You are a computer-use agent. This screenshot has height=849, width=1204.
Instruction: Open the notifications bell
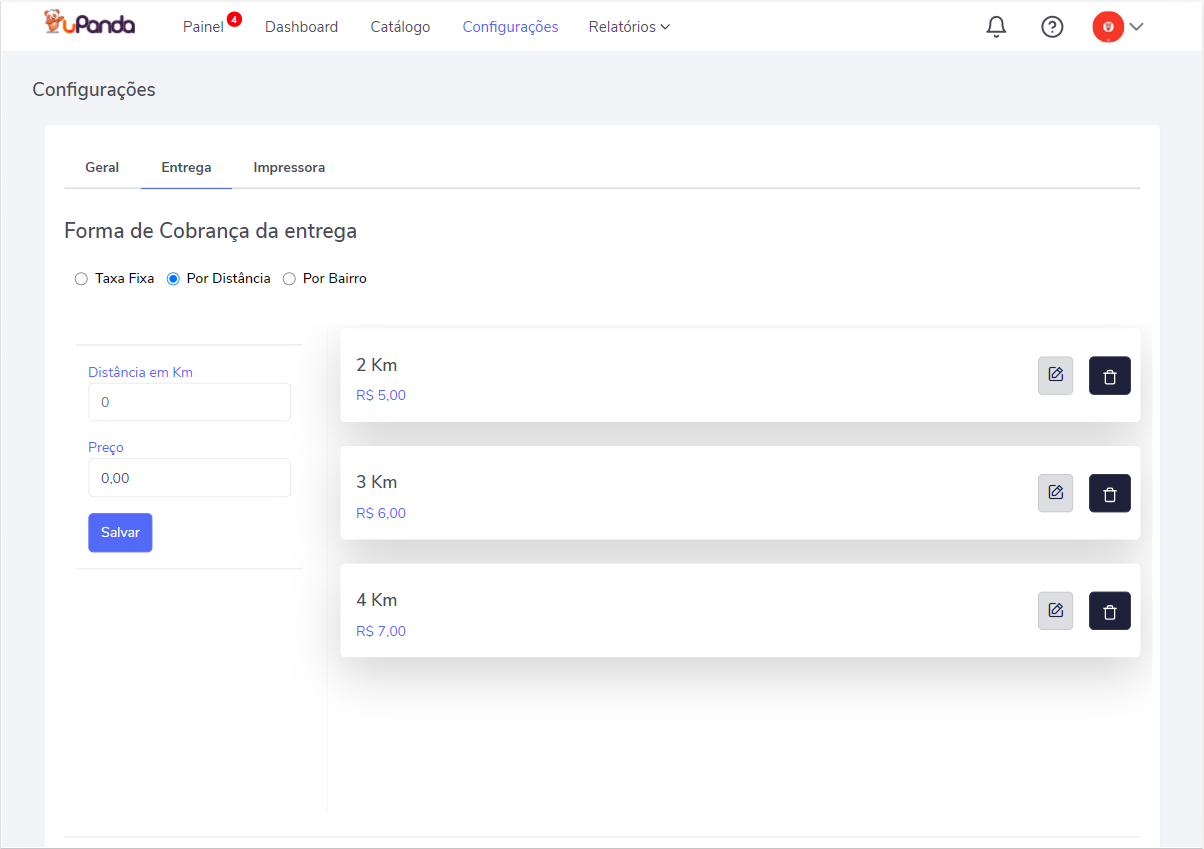(996, 27)
